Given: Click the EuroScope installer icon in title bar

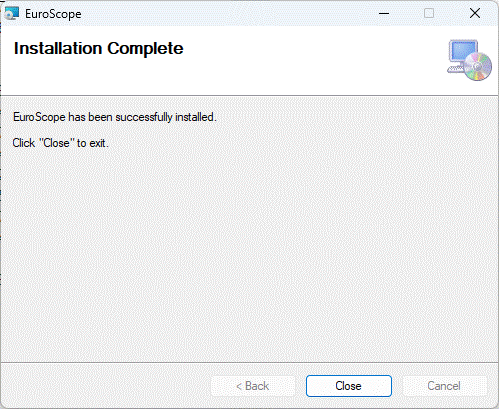Looking at the screenshot, I should [x=12, y=13].
